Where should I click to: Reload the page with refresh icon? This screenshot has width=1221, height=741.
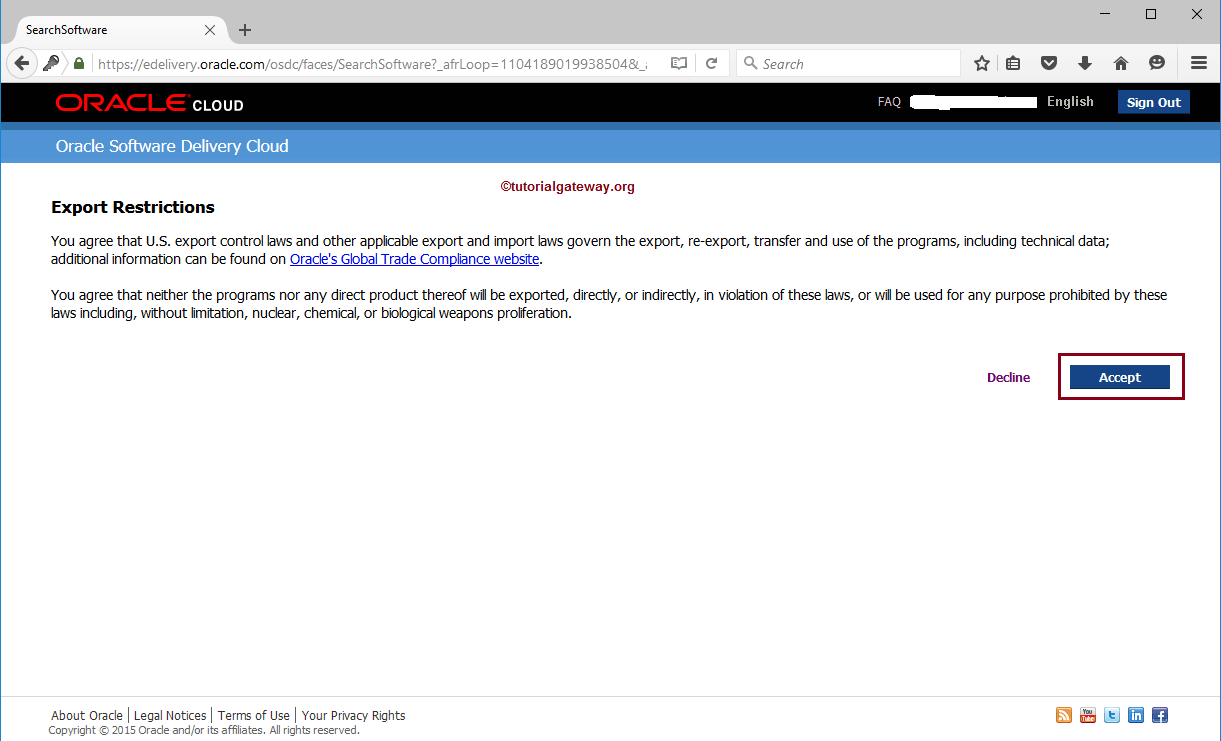point(711,63)
